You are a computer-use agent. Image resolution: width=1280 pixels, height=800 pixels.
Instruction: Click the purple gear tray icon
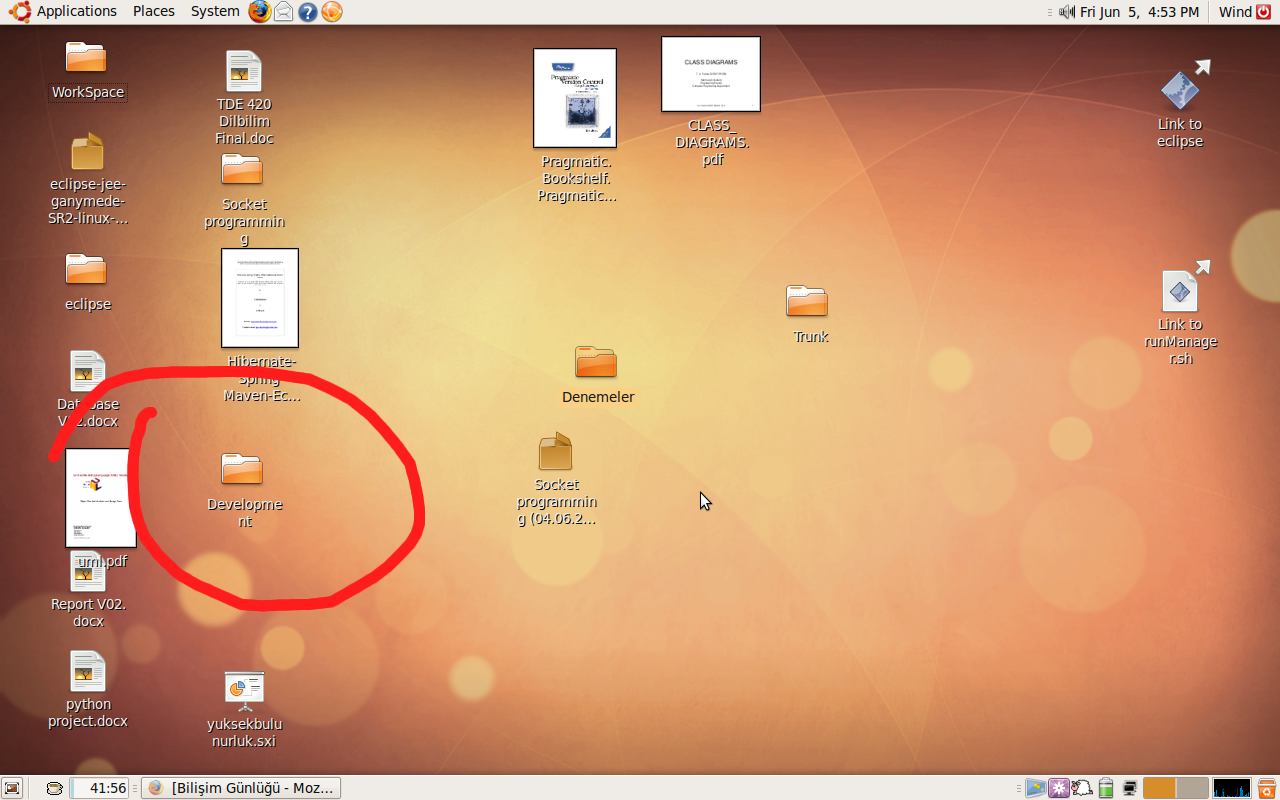click(1058, 788)
